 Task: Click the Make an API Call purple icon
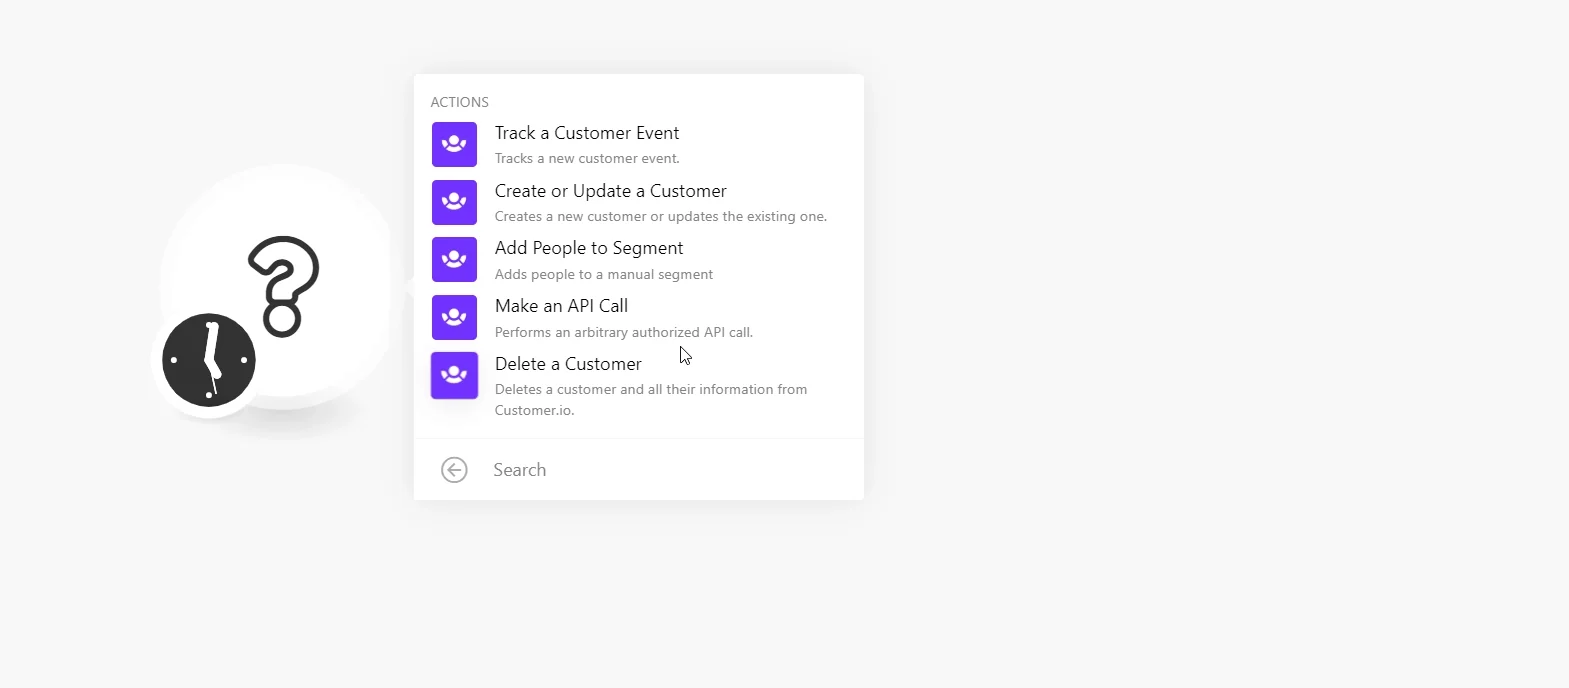tap(454, 317)
